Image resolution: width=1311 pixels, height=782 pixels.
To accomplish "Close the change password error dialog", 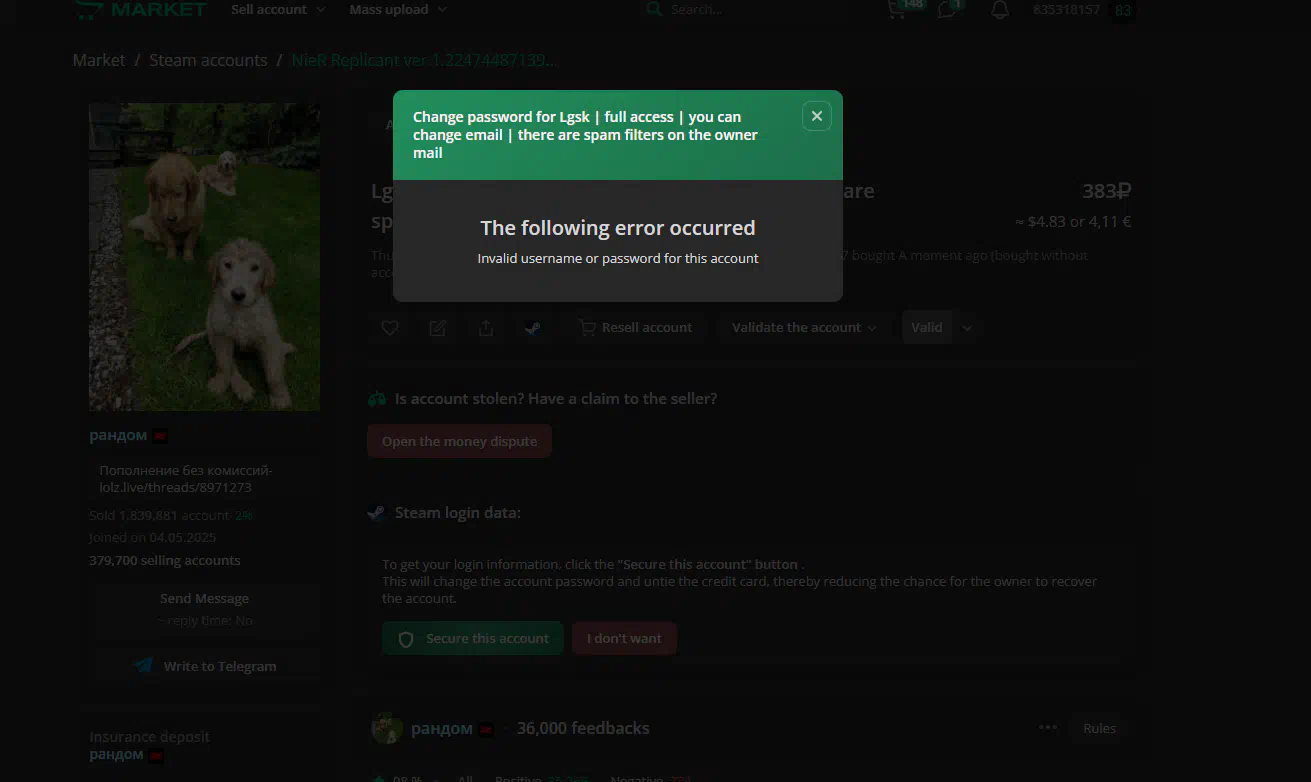I will (816, 116).
